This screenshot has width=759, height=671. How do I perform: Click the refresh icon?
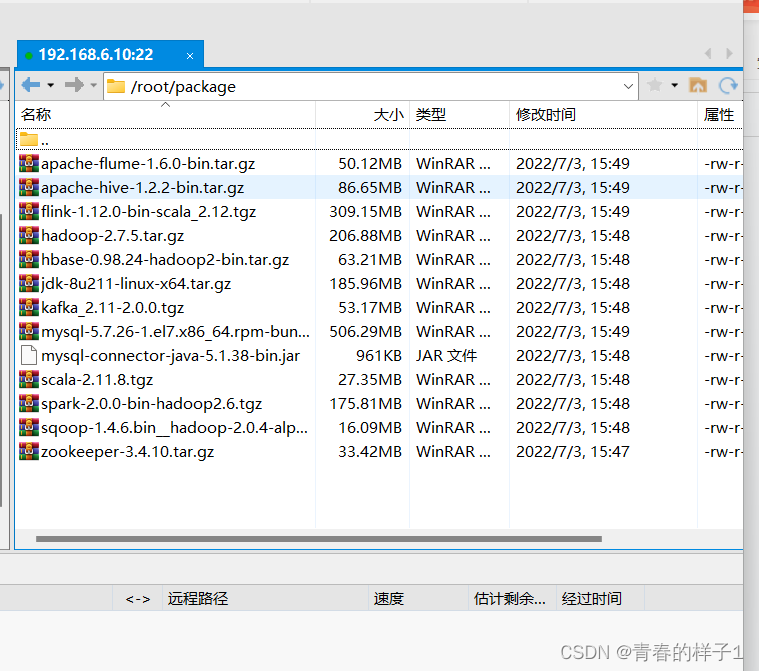pyautogui.click(x=728, y=86)
